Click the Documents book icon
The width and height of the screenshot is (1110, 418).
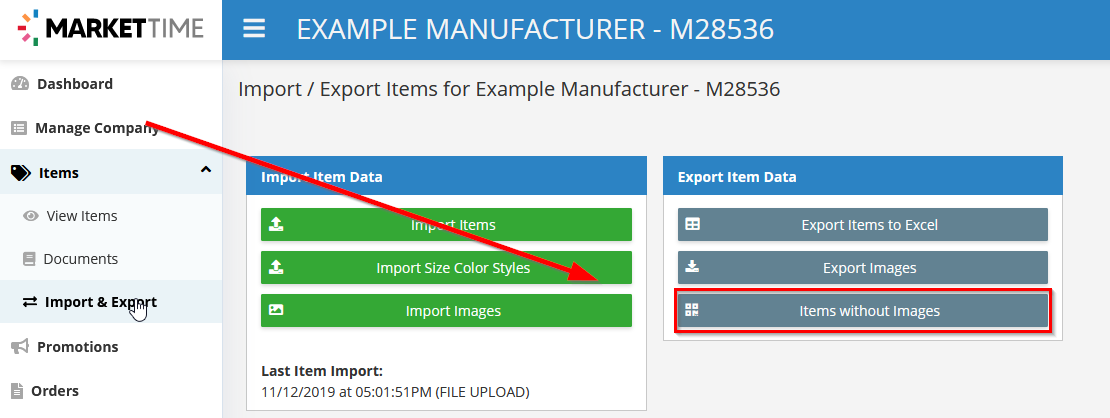(x=29, y=259)
